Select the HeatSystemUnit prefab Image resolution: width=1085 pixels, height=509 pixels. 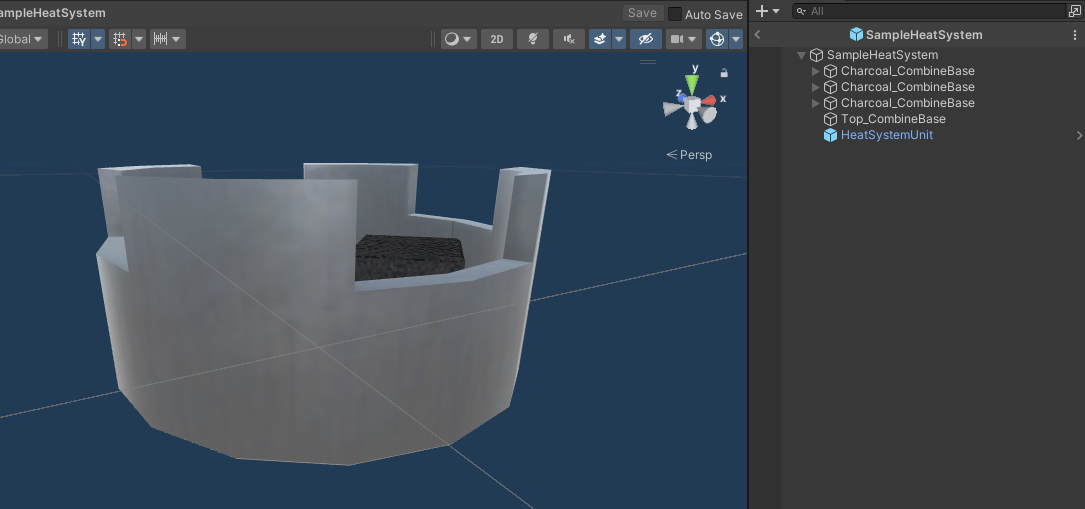(x=886, y=135)
